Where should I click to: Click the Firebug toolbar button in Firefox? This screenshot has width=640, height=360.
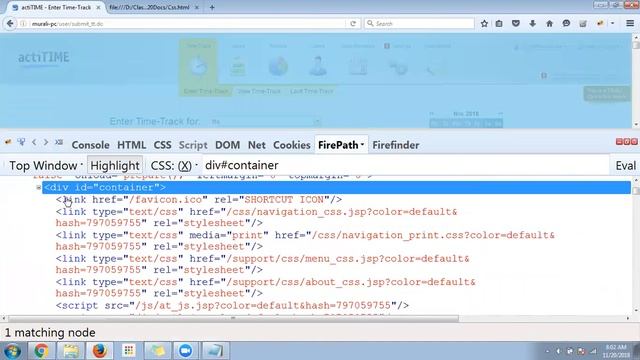coord(600,24)
